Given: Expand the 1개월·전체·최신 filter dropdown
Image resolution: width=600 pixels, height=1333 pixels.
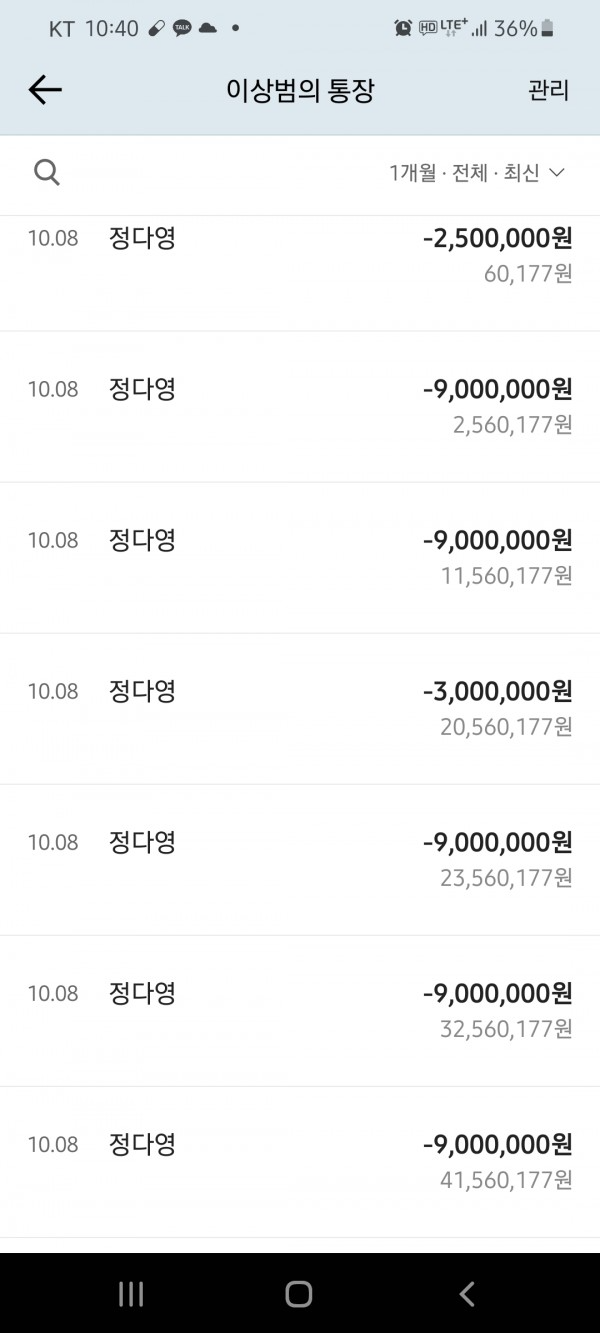Looking at the screenshot, I should tap(477, 173).
